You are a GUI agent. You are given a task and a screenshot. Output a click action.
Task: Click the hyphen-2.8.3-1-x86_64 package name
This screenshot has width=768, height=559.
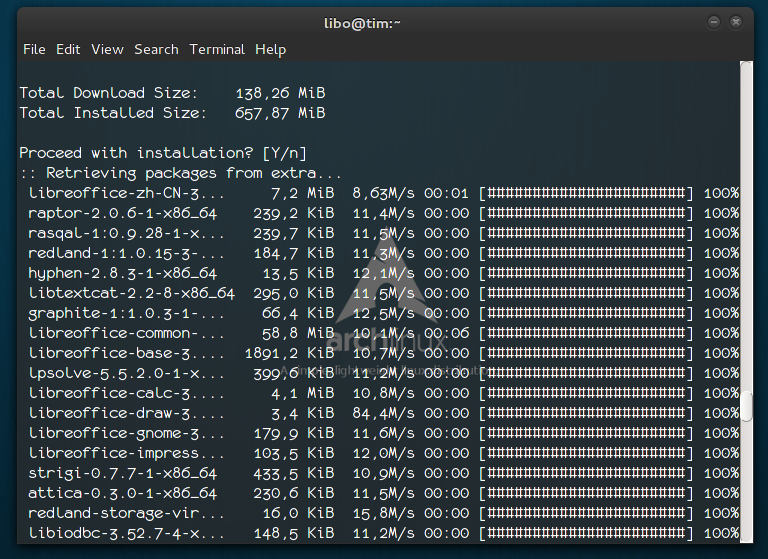click(122, 273)
